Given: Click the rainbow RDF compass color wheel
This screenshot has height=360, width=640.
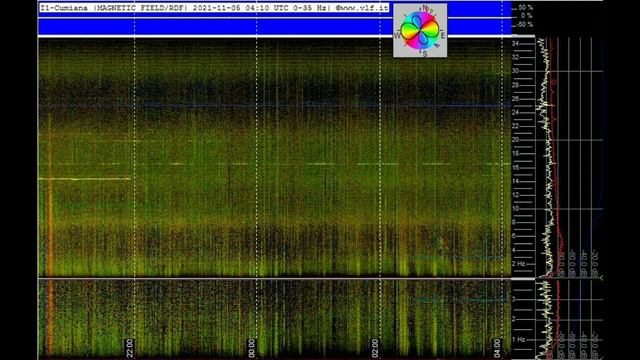Looking at the screenshot, I should pos(420,31).
